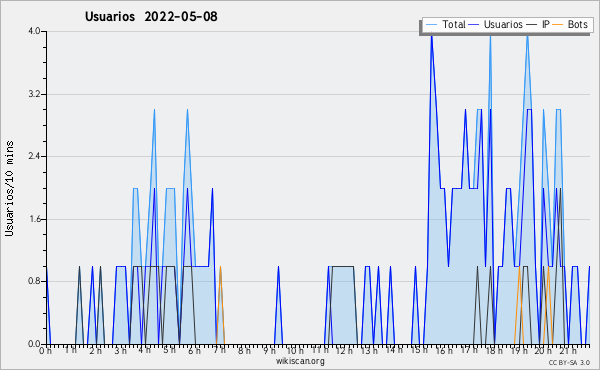Click the light-blue Total legend line swatch
The height and width of the screenshot is (370, 600).
click(x=431, y=25)
